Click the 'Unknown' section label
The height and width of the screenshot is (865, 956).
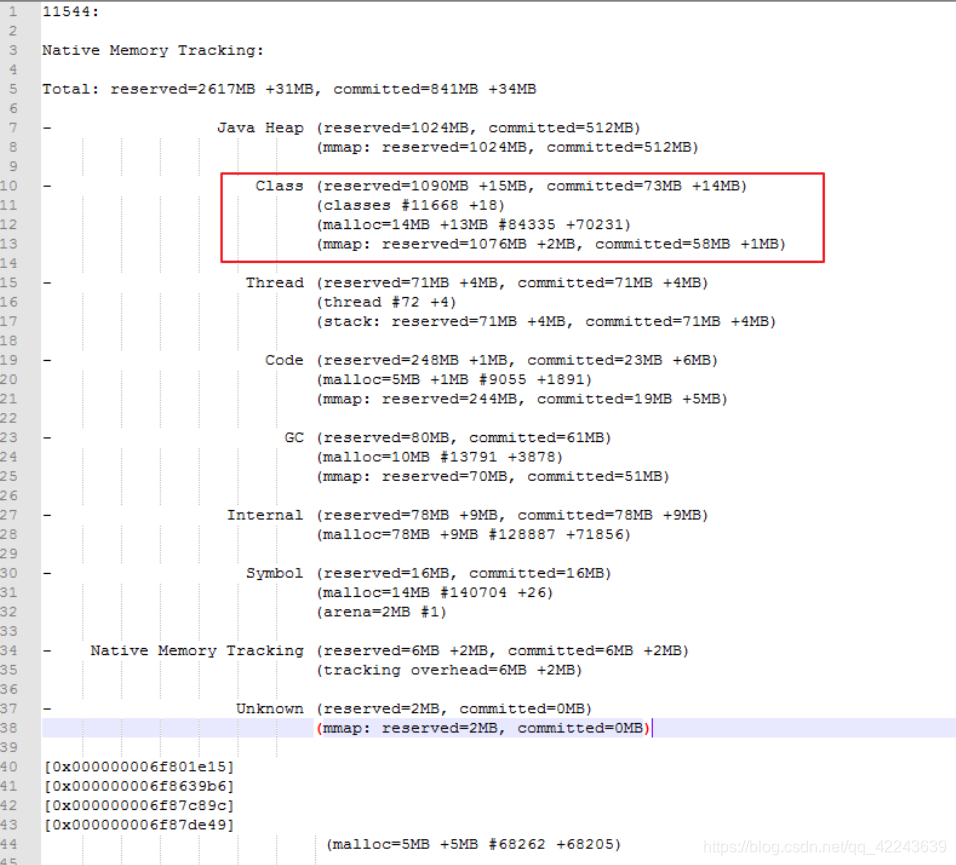[270, 709]
